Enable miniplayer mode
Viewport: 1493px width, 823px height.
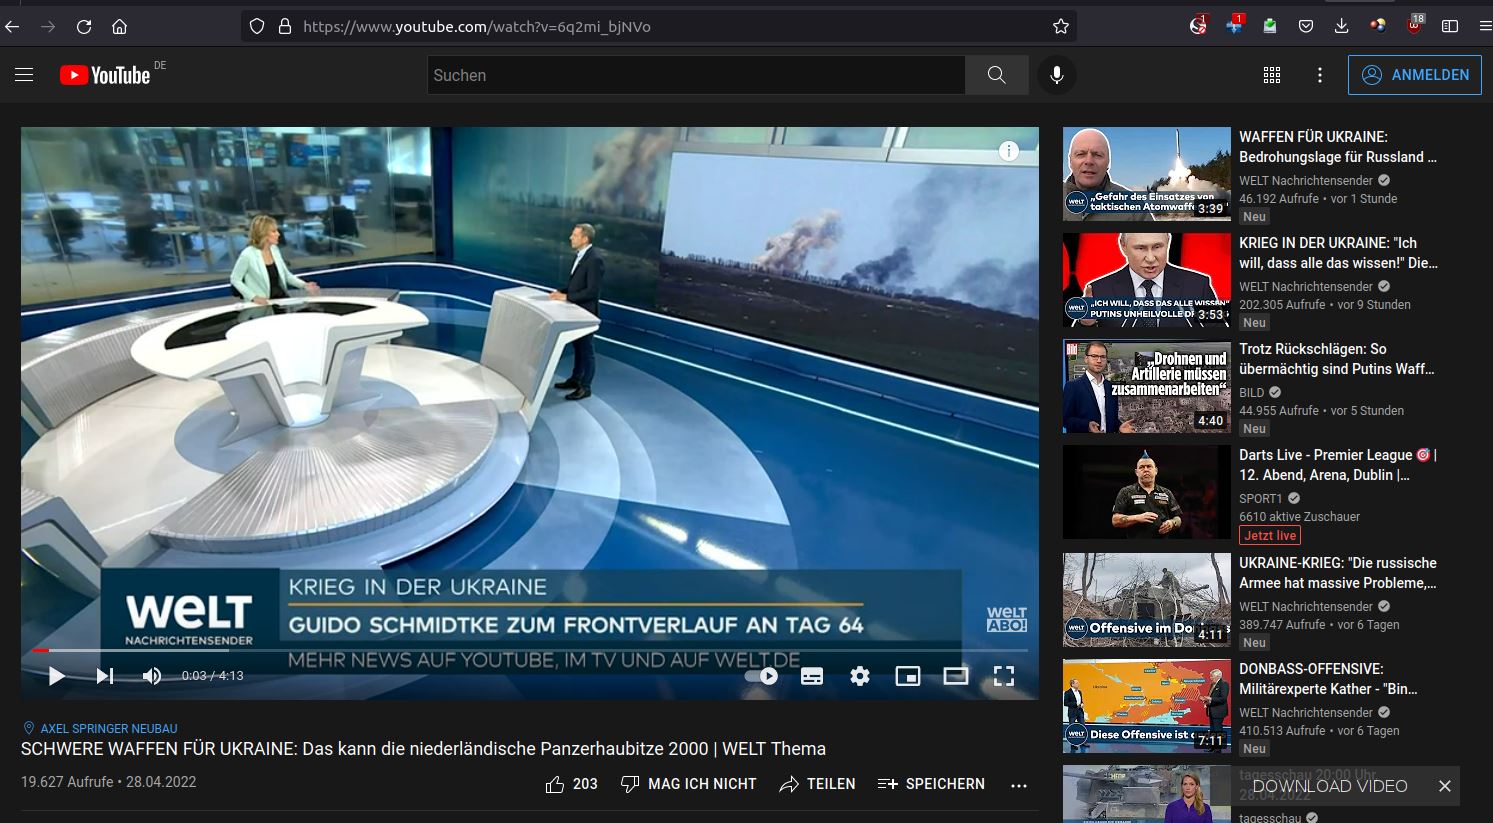908,676
